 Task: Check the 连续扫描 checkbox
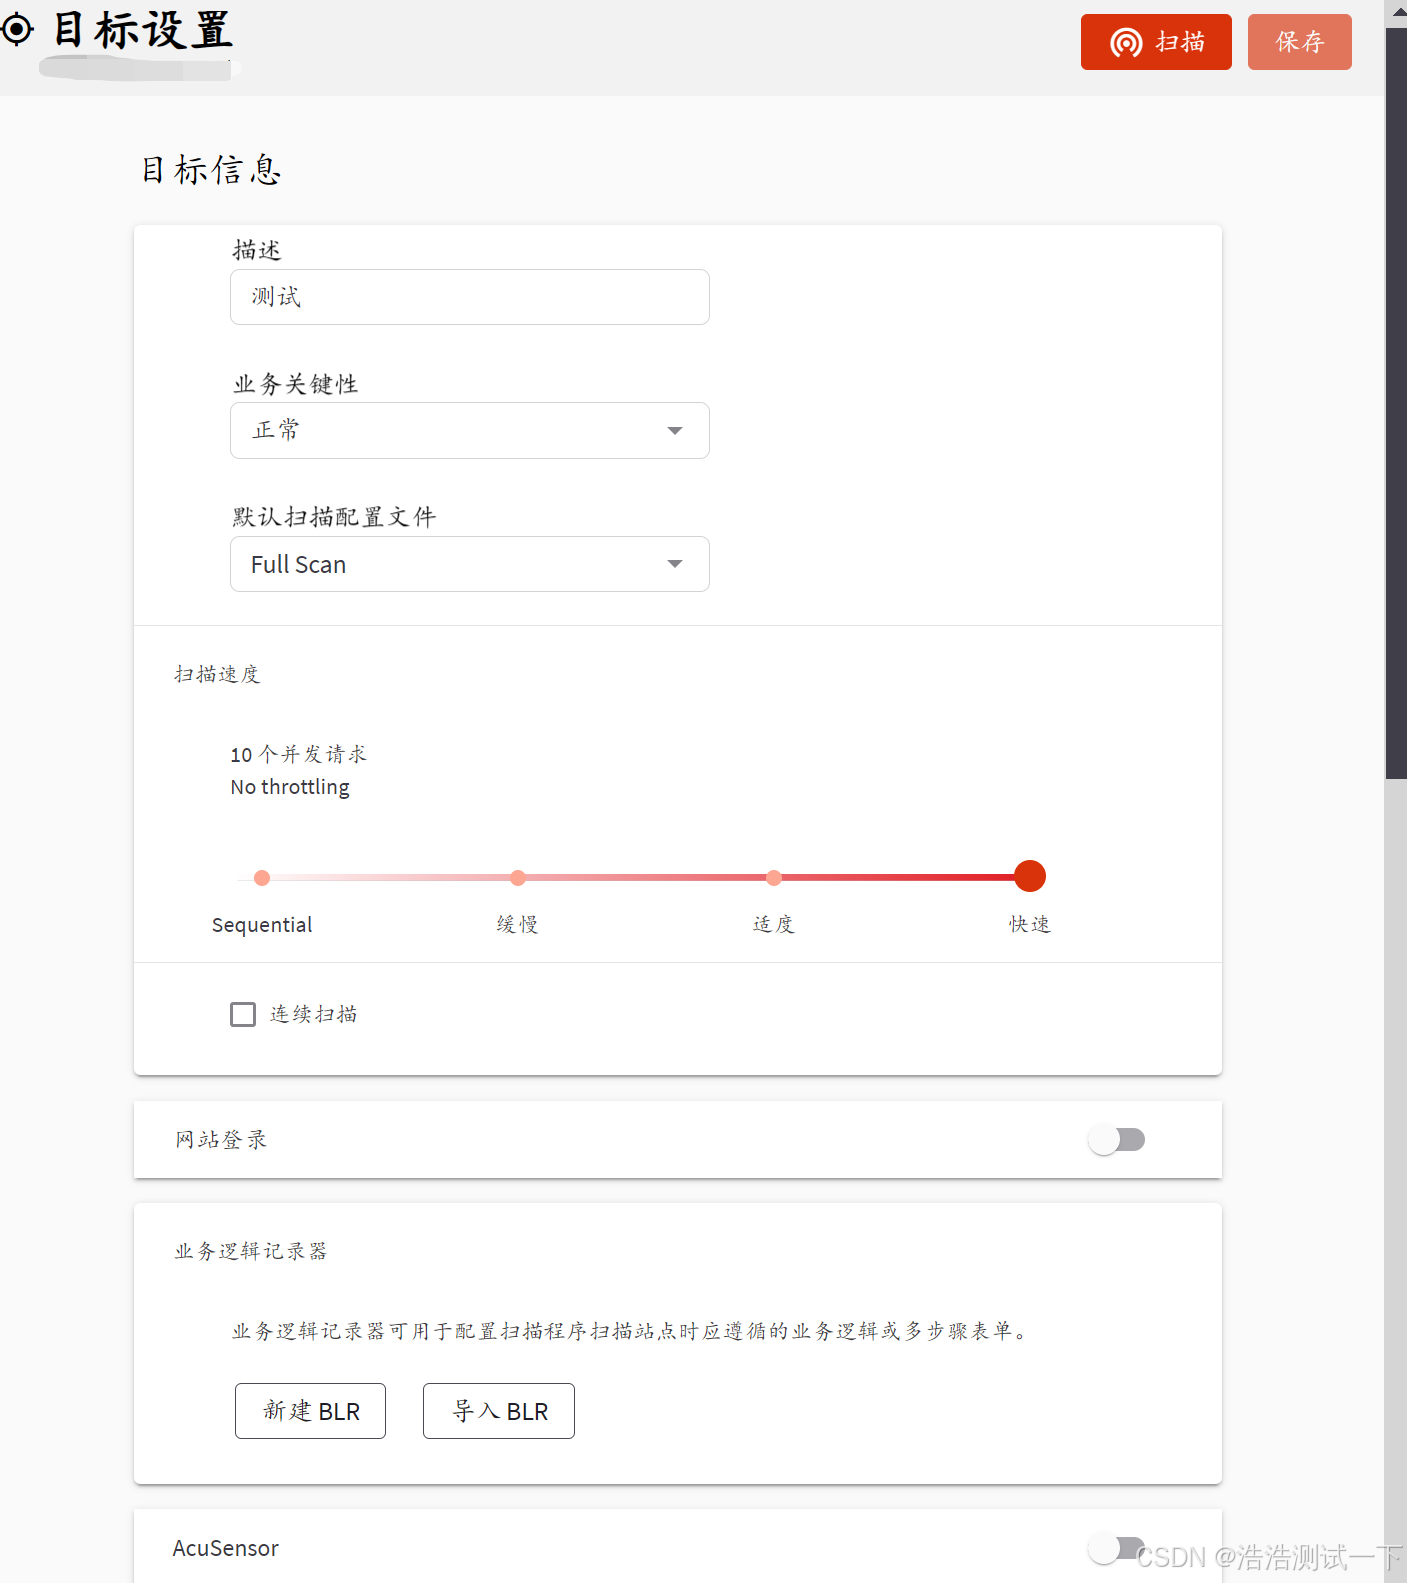(243, 1014)
